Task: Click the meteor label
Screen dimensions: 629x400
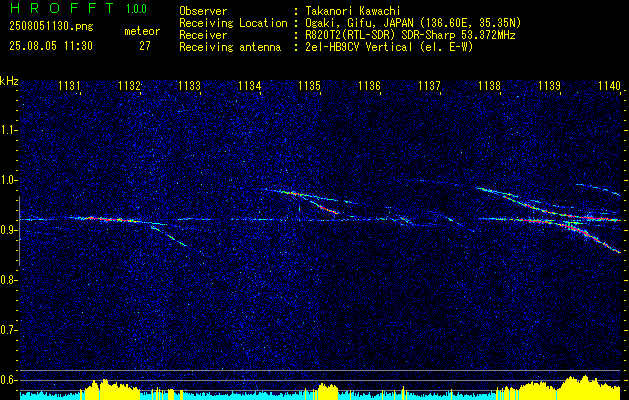Action: click(x=142, y=31)
